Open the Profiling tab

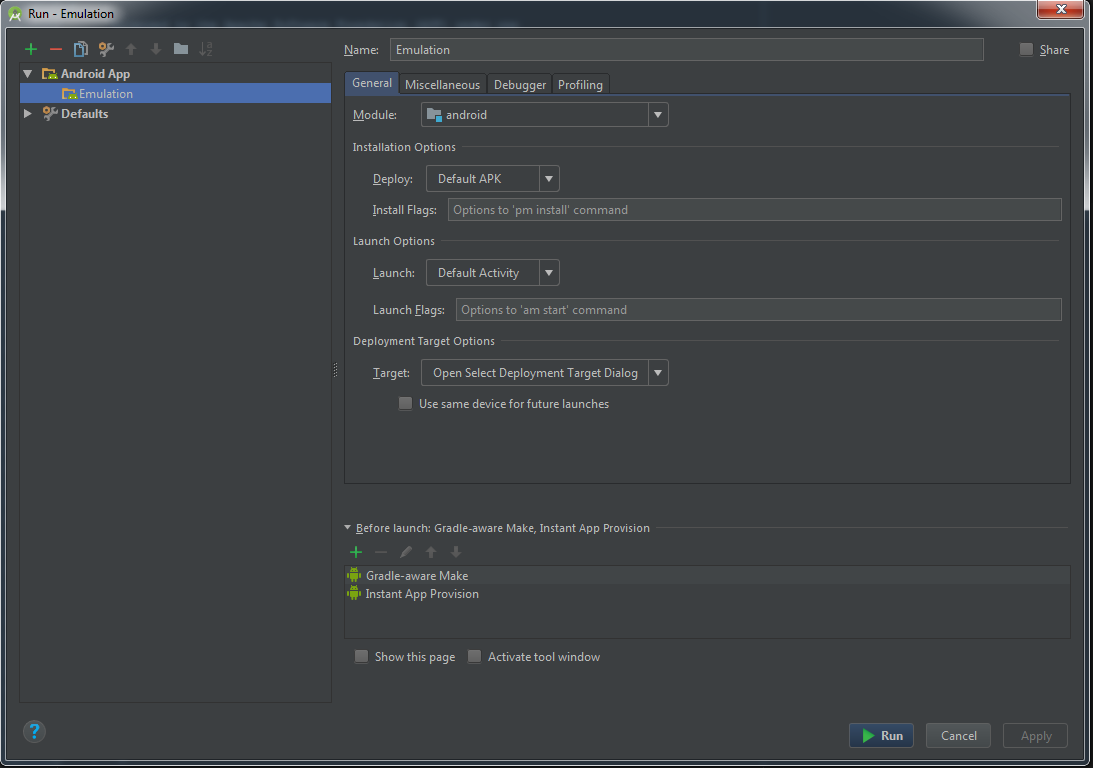580,85
